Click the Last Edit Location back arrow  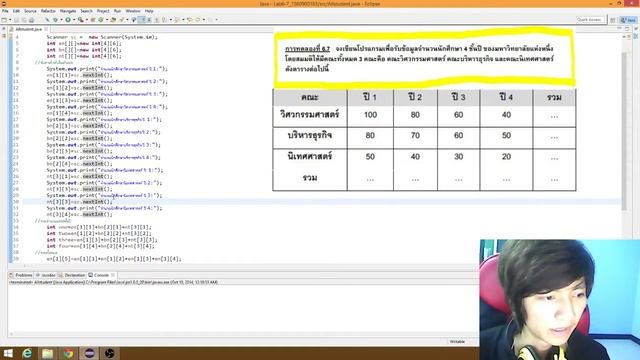coord(190,20)
